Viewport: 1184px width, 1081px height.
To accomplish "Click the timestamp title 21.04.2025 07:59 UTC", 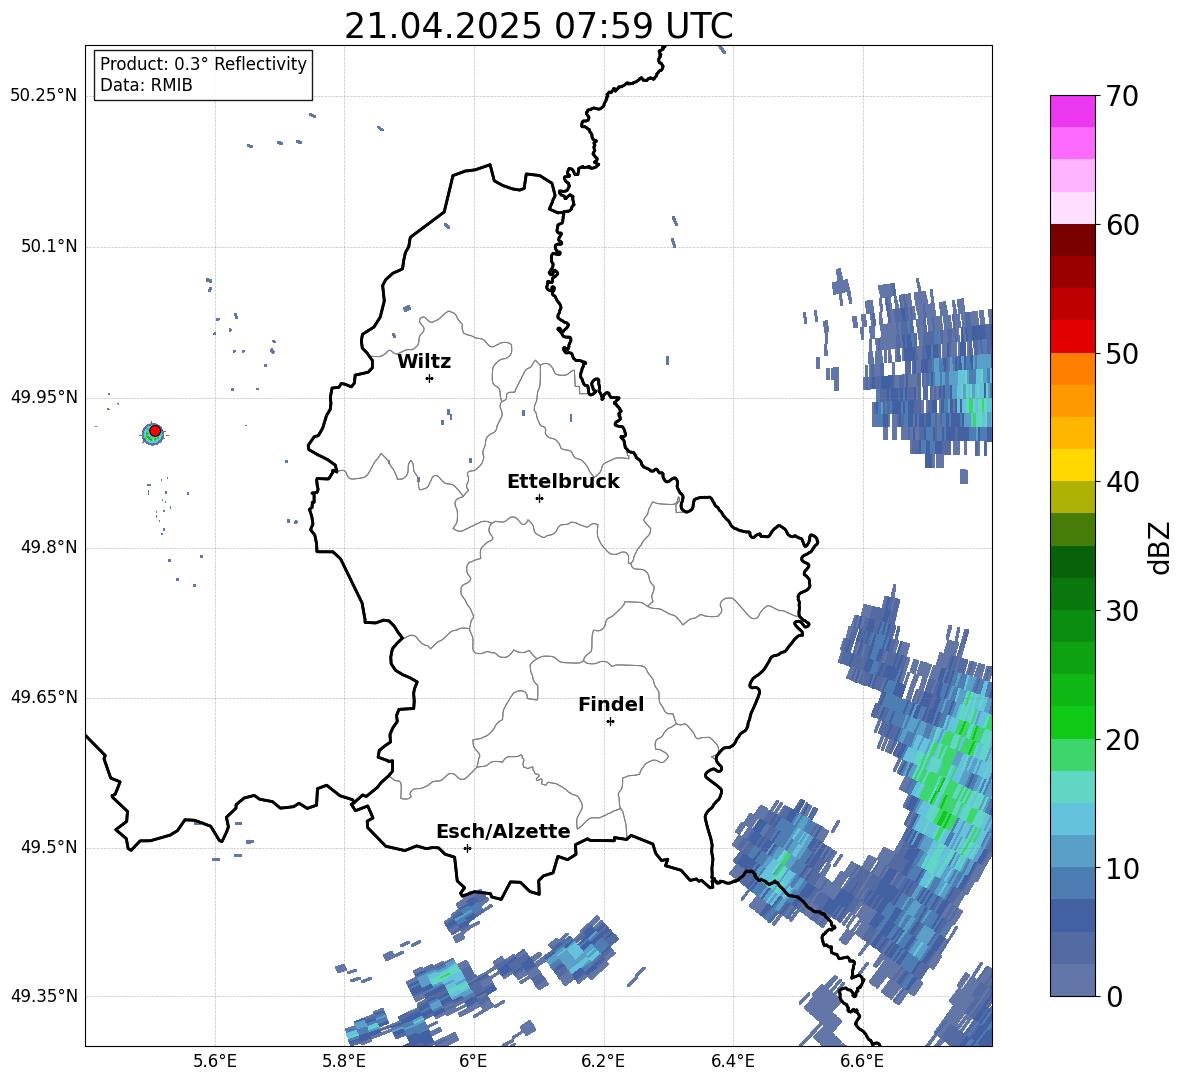I will point(538,26).
